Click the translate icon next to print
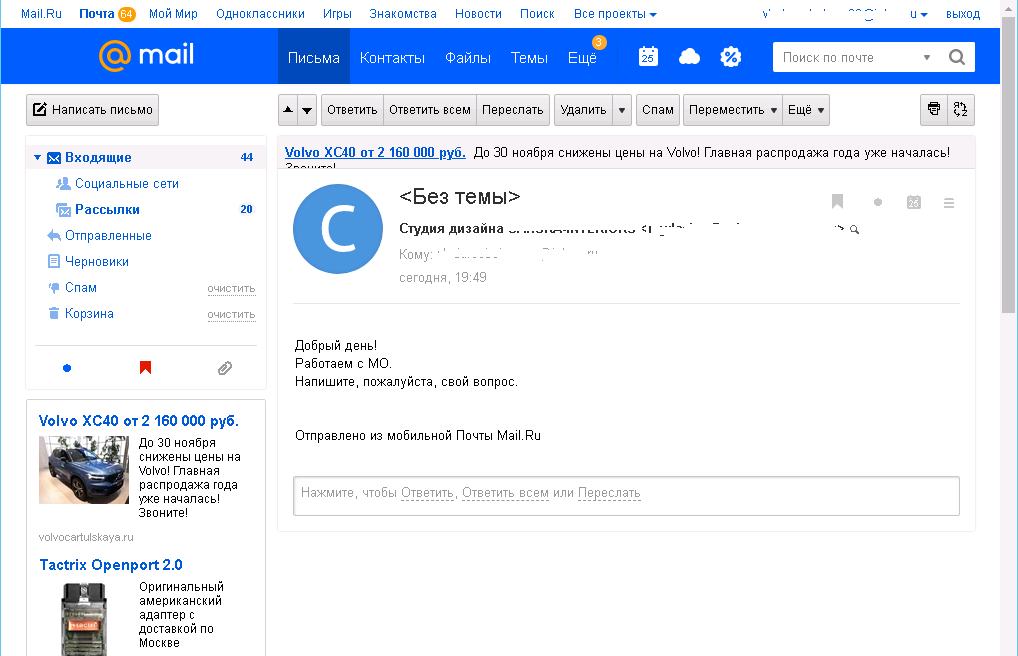This screenshot has width=1018, height=656. click(x=961, y=110)
